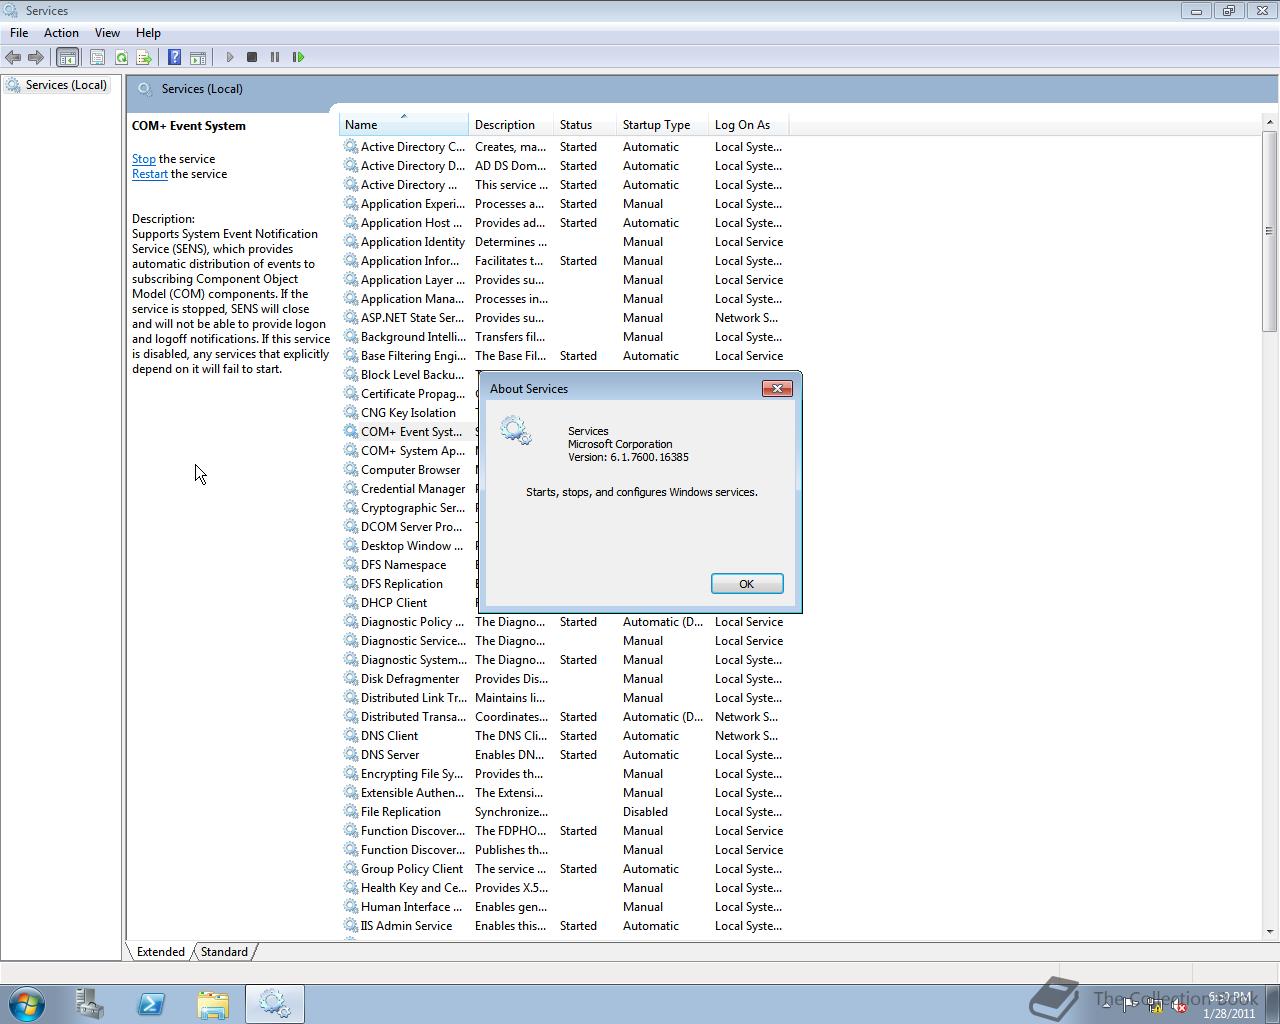This screenshot has height=1024, width=1280.
Task: Toggle the Show/Hide Console Tree toolbar icon
Action: (67, 57)
